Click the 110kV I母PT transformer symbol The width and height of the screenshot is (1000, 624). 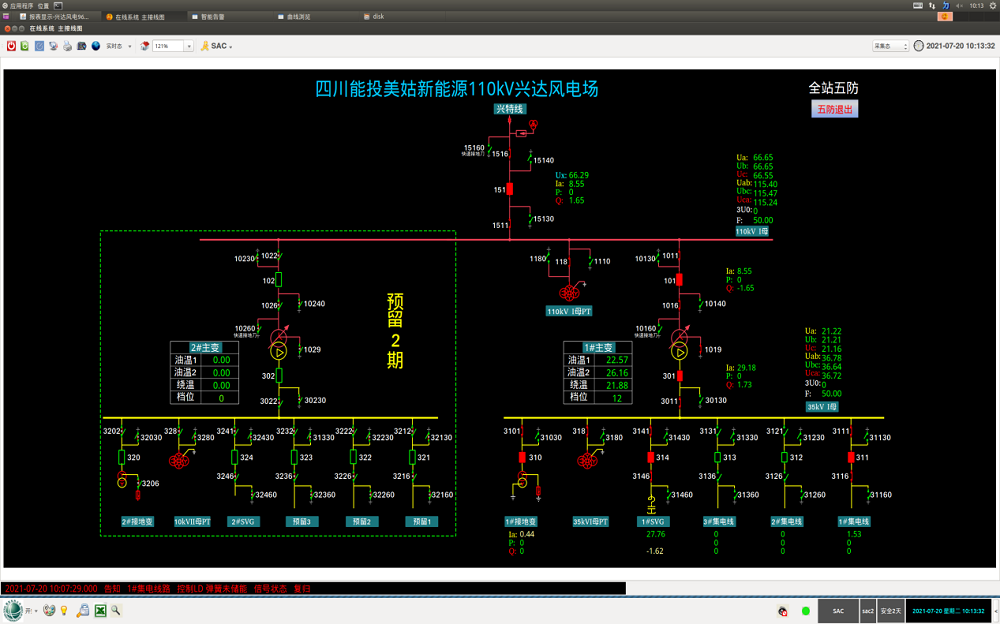tap(571, 293)
